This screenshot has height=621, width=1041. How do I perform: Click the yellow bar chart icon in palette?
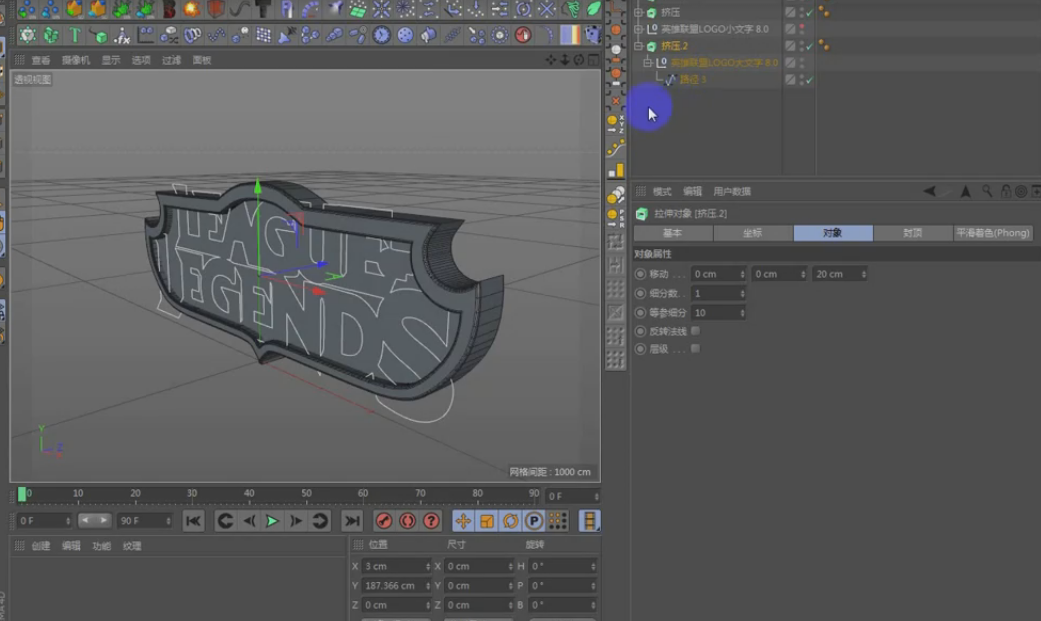click(x=615, y=171)
